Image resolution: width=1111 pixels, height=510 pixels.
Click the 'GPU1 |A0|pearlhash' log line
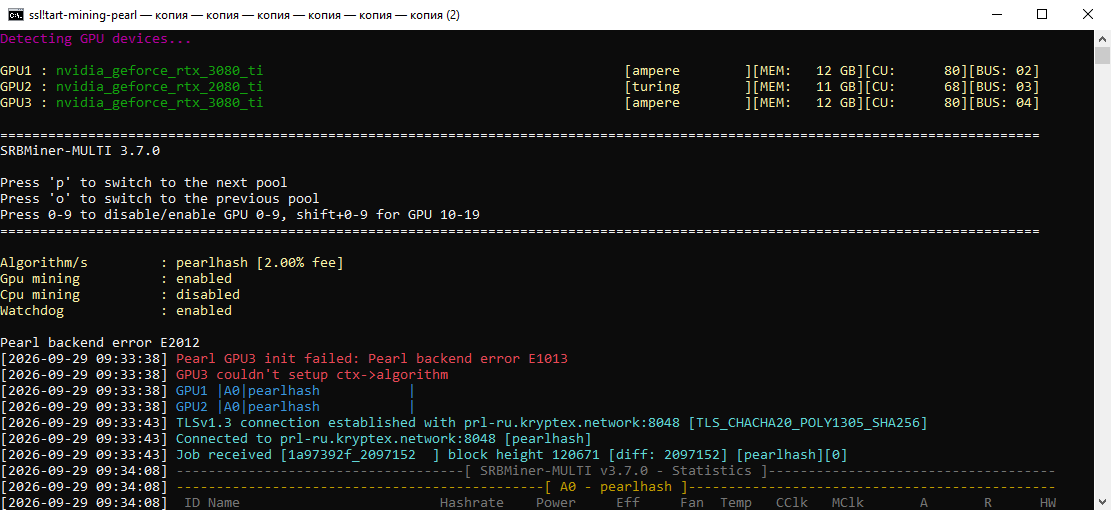295,391
